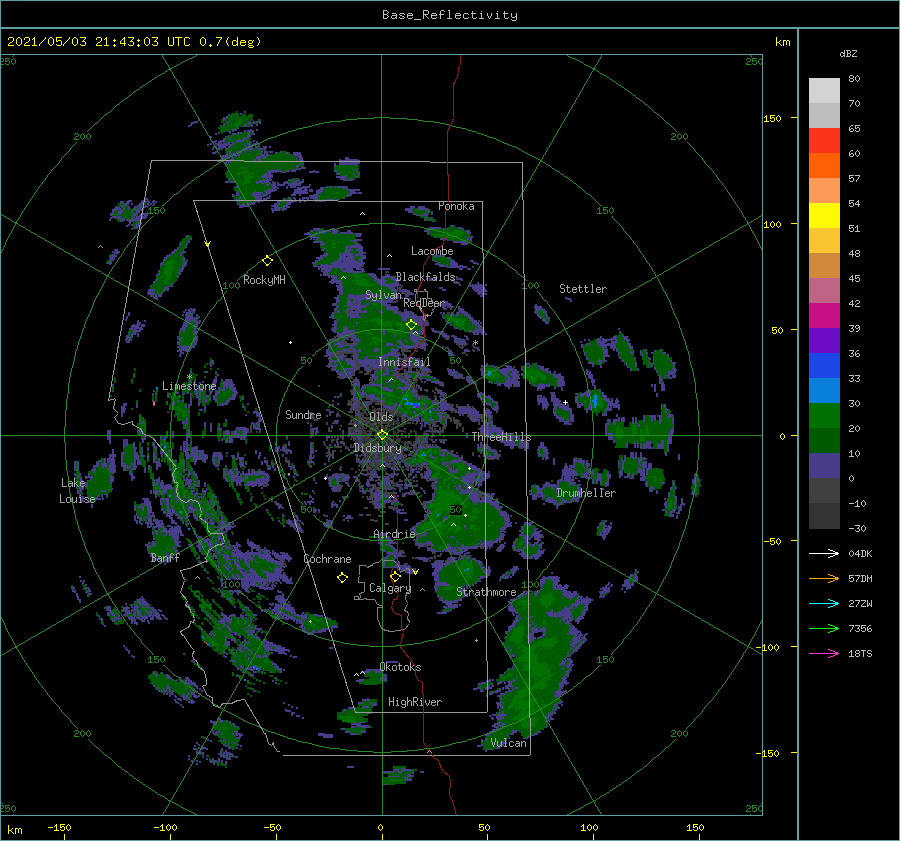Click the Base_Reflectivity title text

pos(450,15)
